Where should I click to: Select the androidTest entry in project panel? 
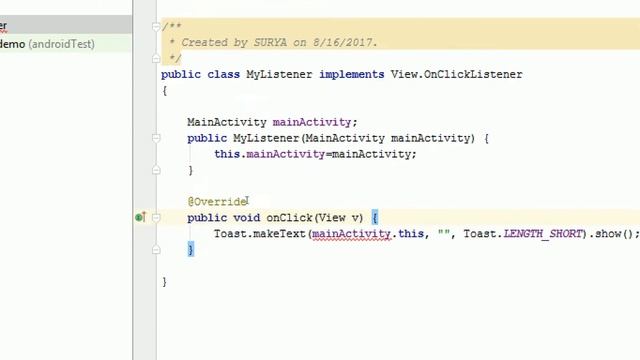pyautogui.click(x=47, y=44)
